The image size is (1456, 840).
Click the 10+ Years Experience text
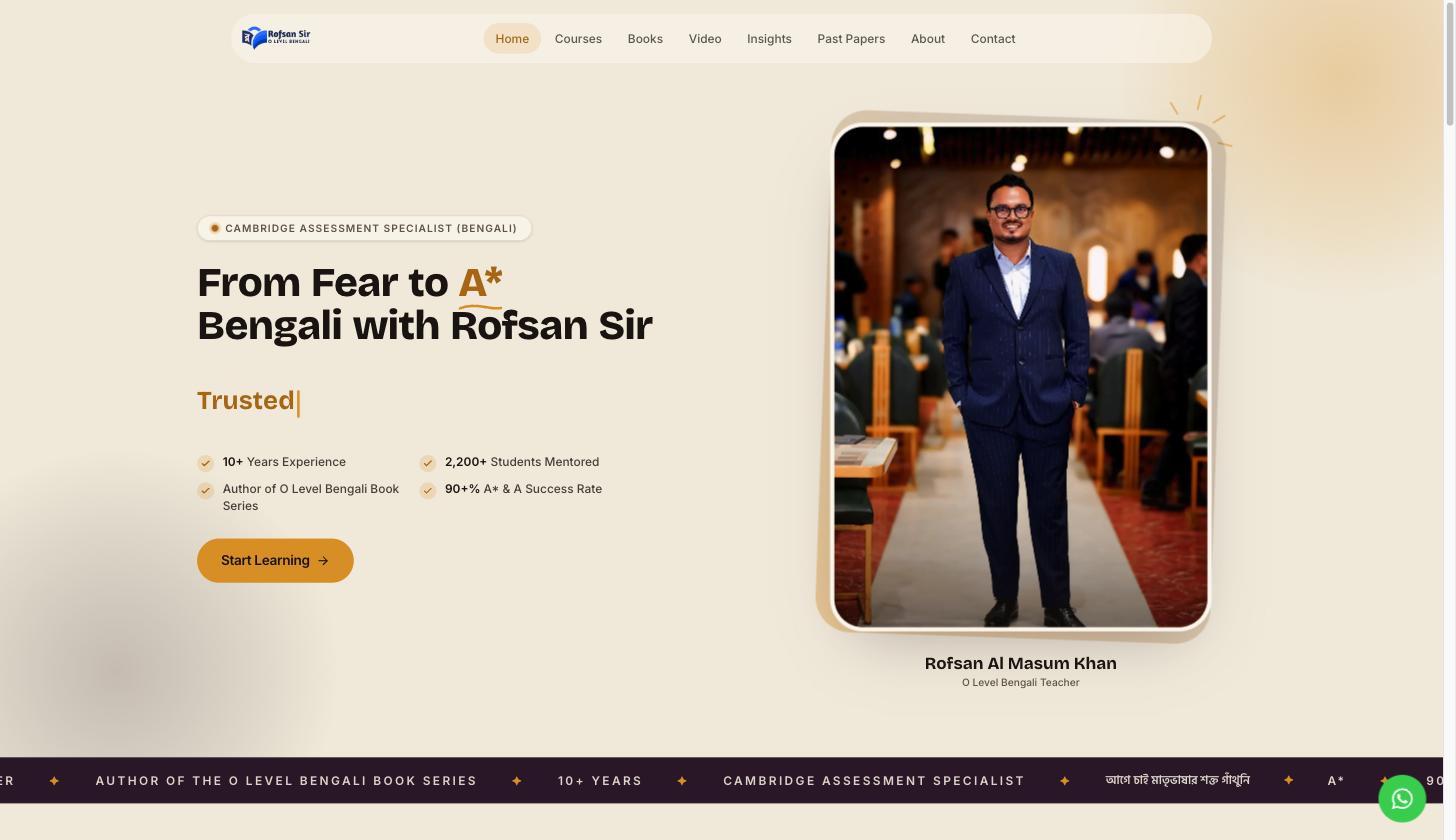click(284, 462)
